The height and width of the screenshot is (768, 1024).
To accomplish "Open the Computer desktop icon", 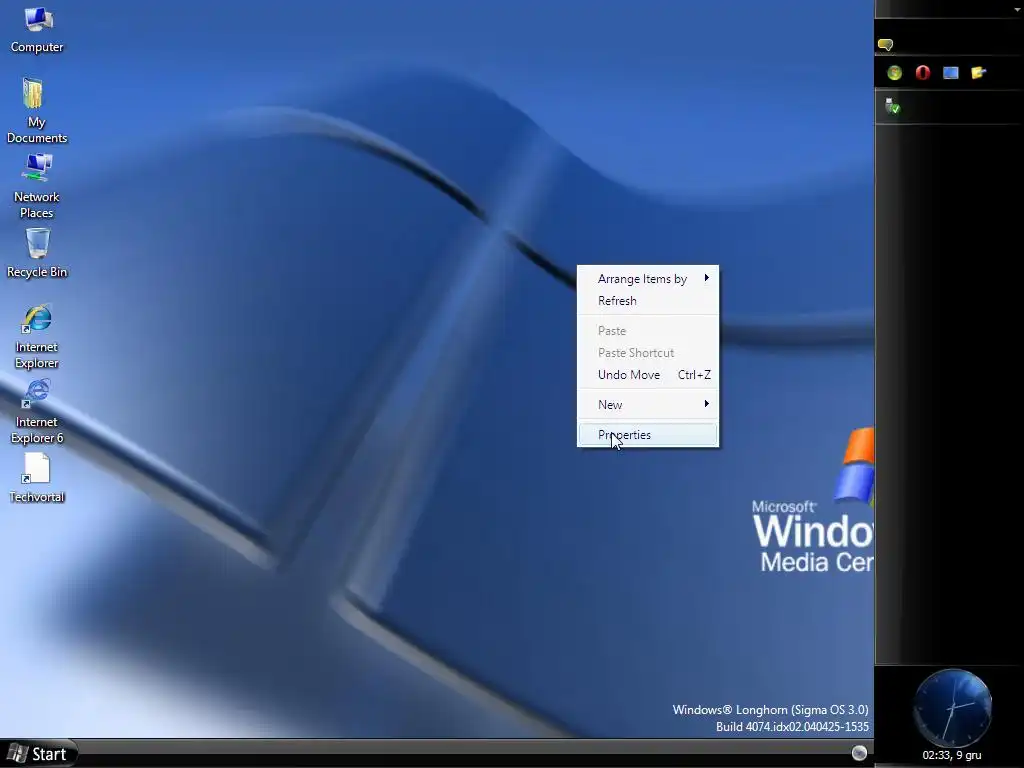I will 37,29.
